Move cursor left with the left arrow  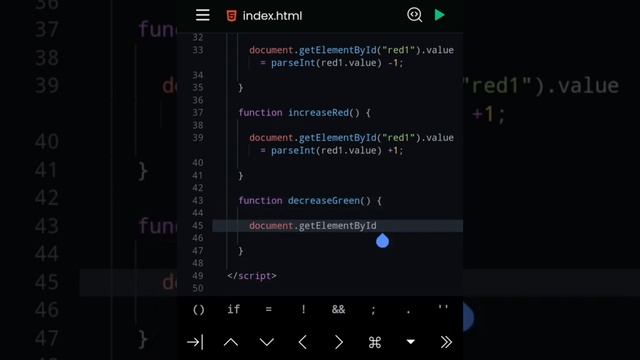tap(302, 342)
